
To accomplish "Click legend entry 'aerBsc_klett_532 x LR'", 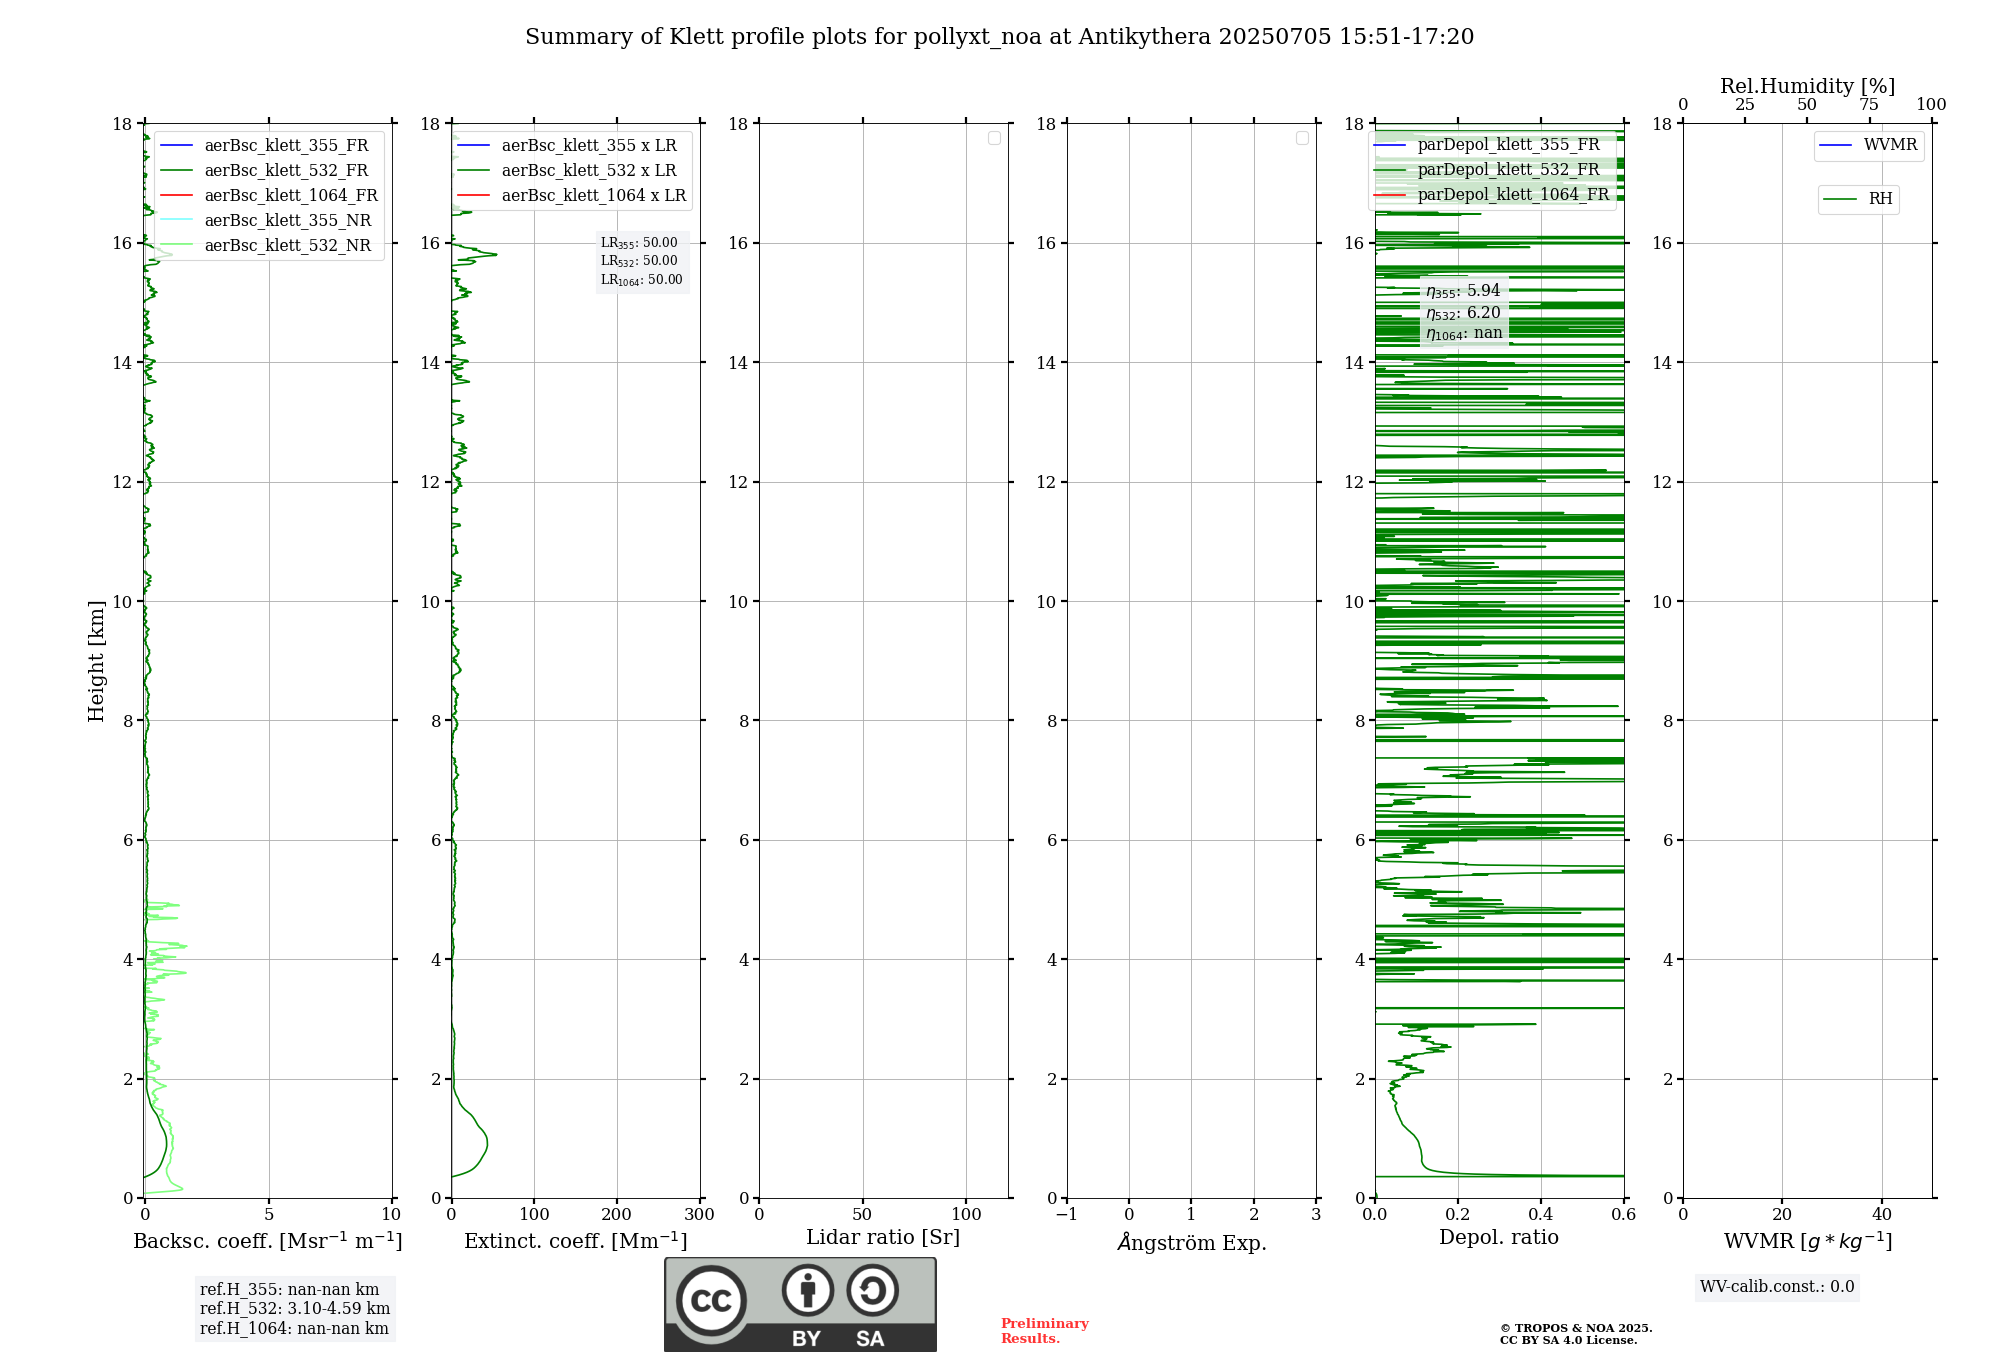I will point(567,170).
